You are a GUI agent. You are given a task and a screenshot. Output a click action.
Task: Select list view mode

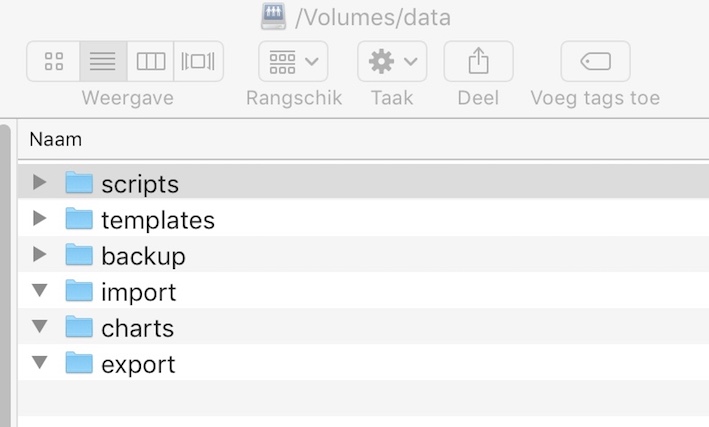pos(103,61)
